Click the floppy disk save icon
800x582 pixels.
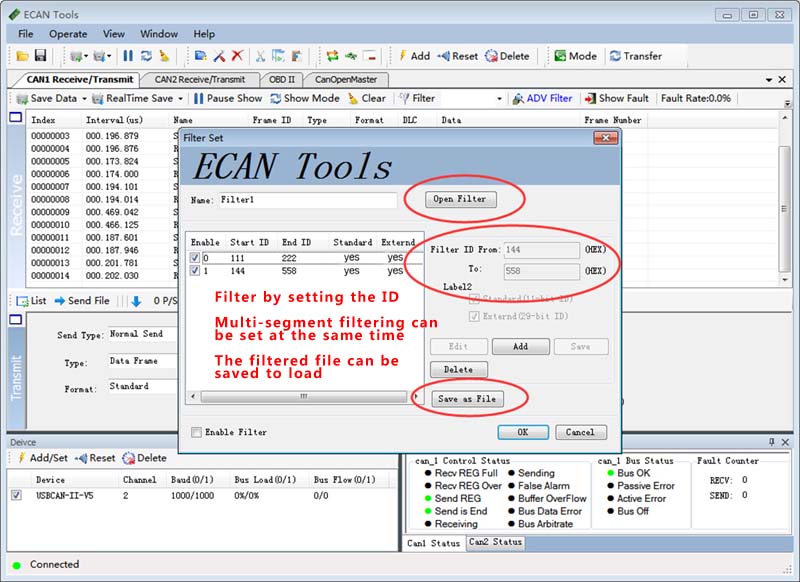click(40, 56)
